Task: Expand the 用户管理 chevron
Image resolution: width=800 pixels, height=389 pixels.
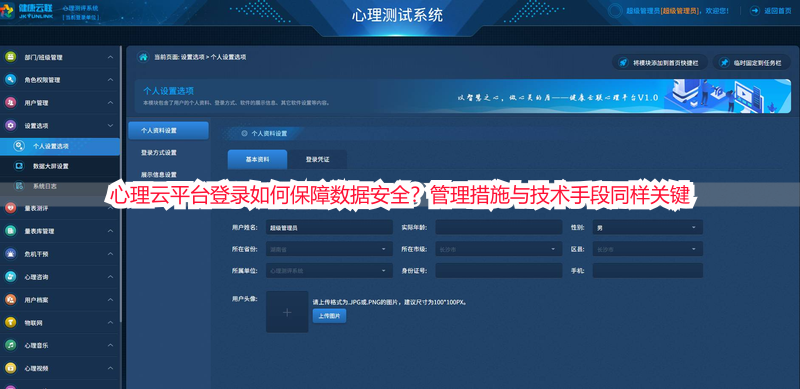Action: 110,103
